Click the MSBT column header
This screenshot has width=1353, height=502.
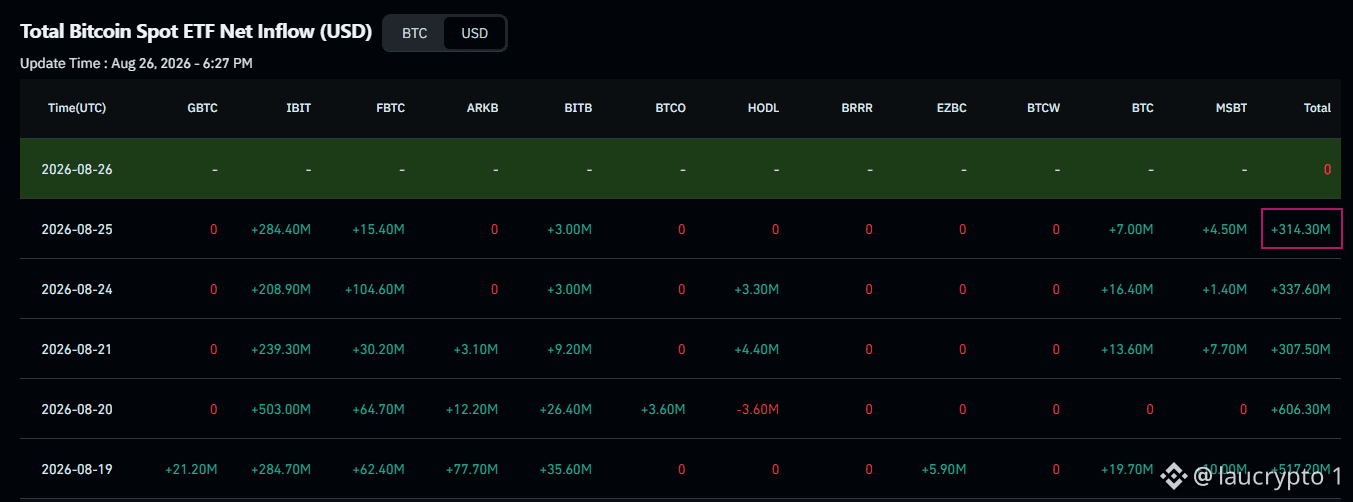coord(1231,108)
